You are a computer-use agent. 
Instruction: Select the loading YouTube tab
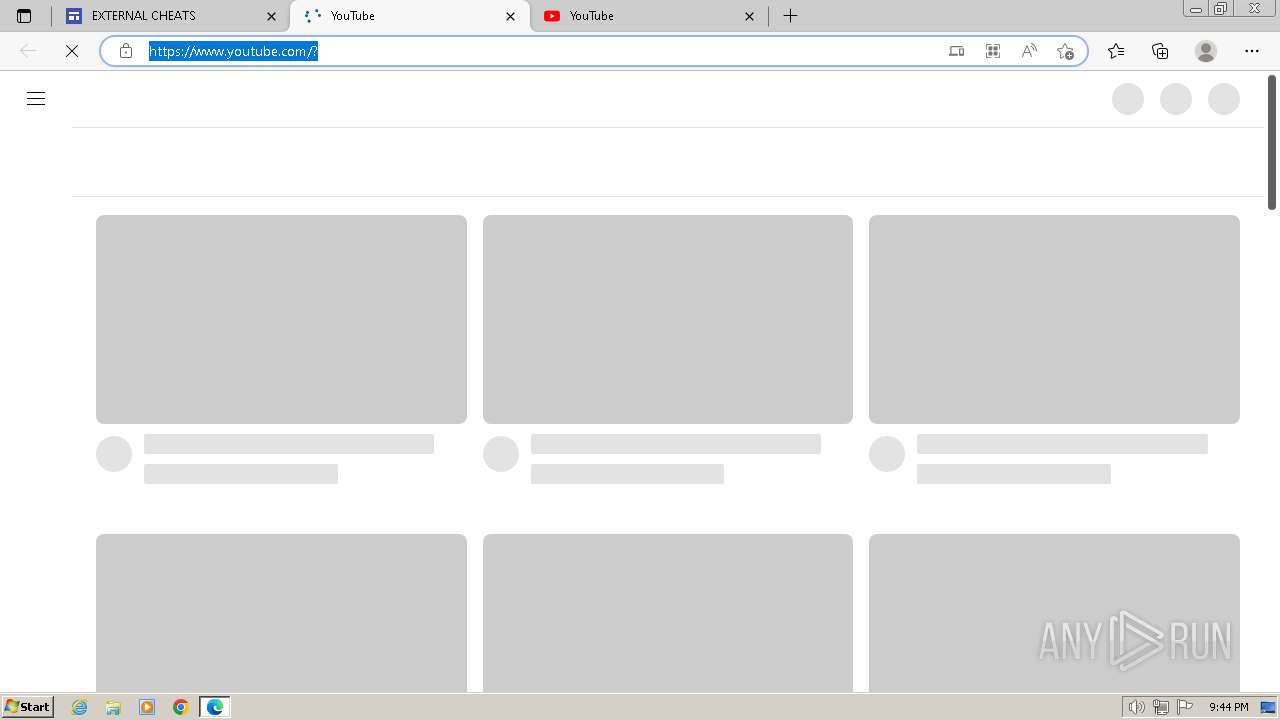[410, 16]
